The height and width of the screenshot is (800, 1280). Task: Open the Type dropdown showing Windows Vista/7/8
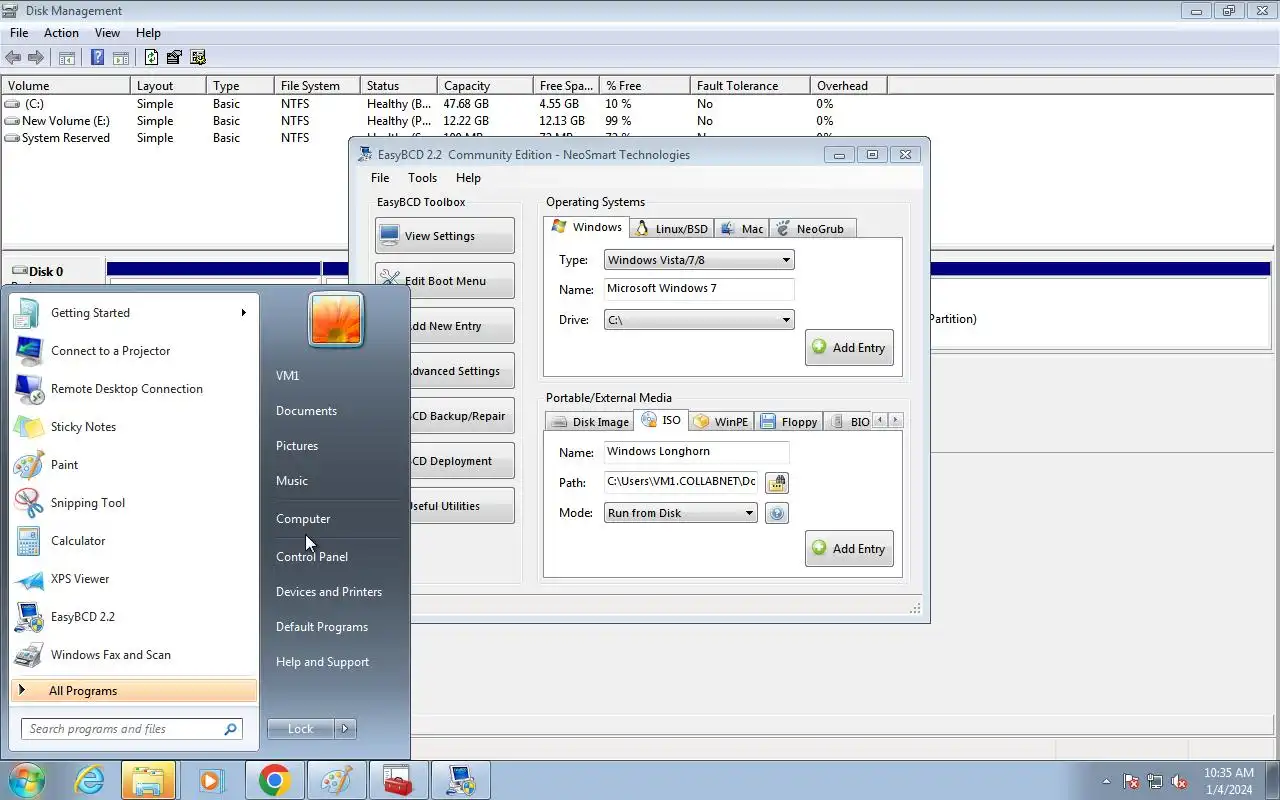click(699, 260)
